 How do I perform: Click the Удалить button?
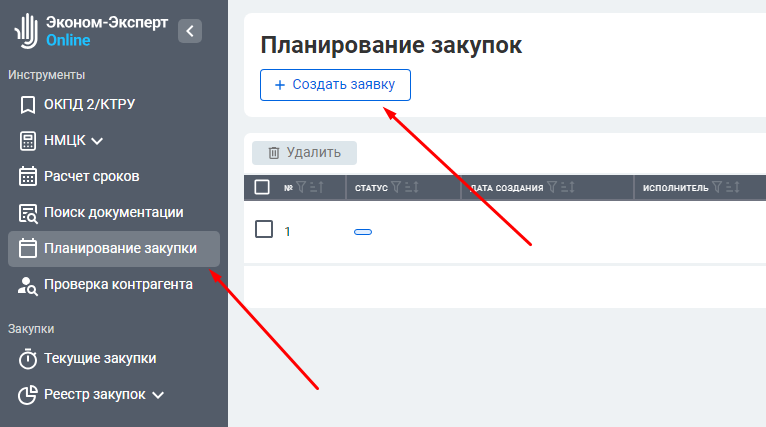(x=304, y=153)
